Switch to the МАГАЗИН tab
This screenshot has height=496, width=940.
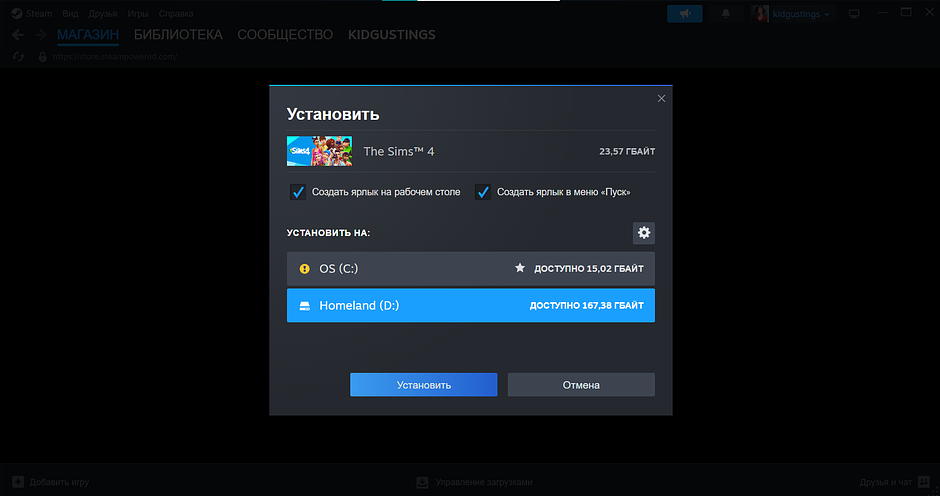pyautogui.click(x=88, y=35)
